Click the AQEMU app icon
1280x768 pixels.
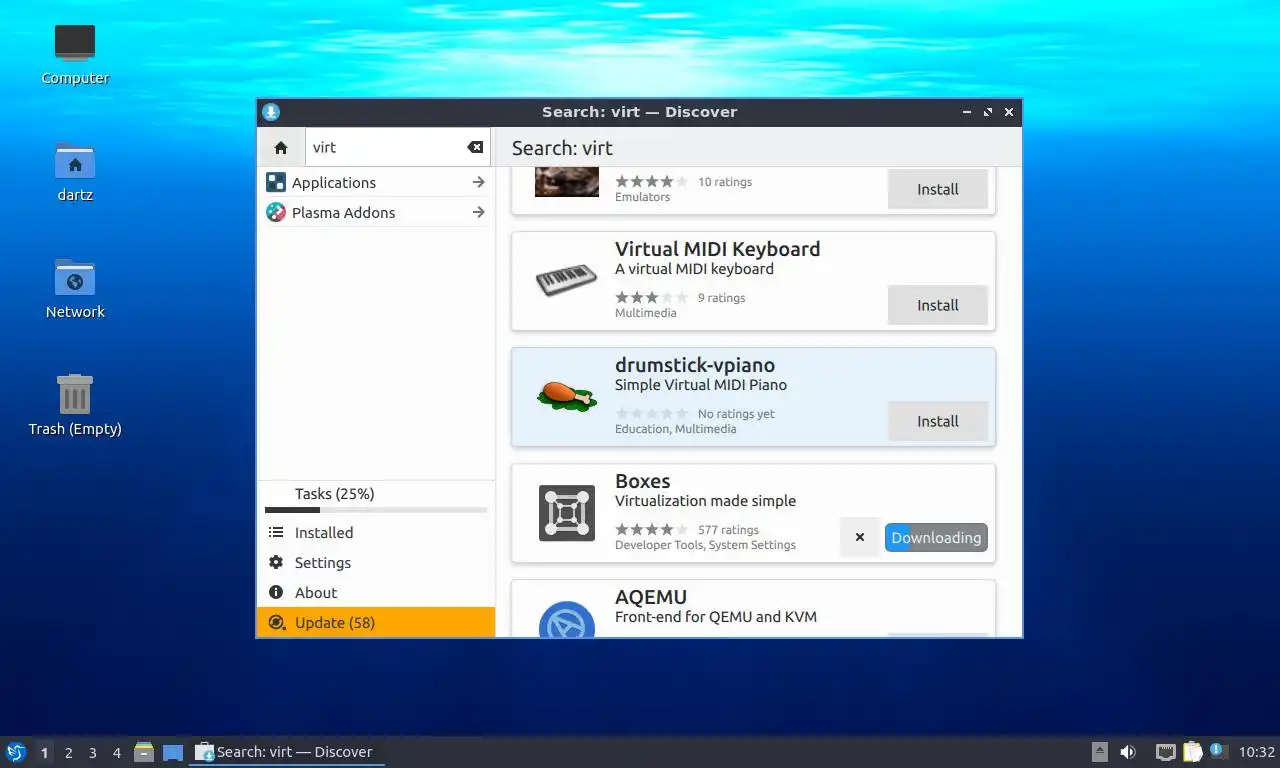click(x=567, y=620)
